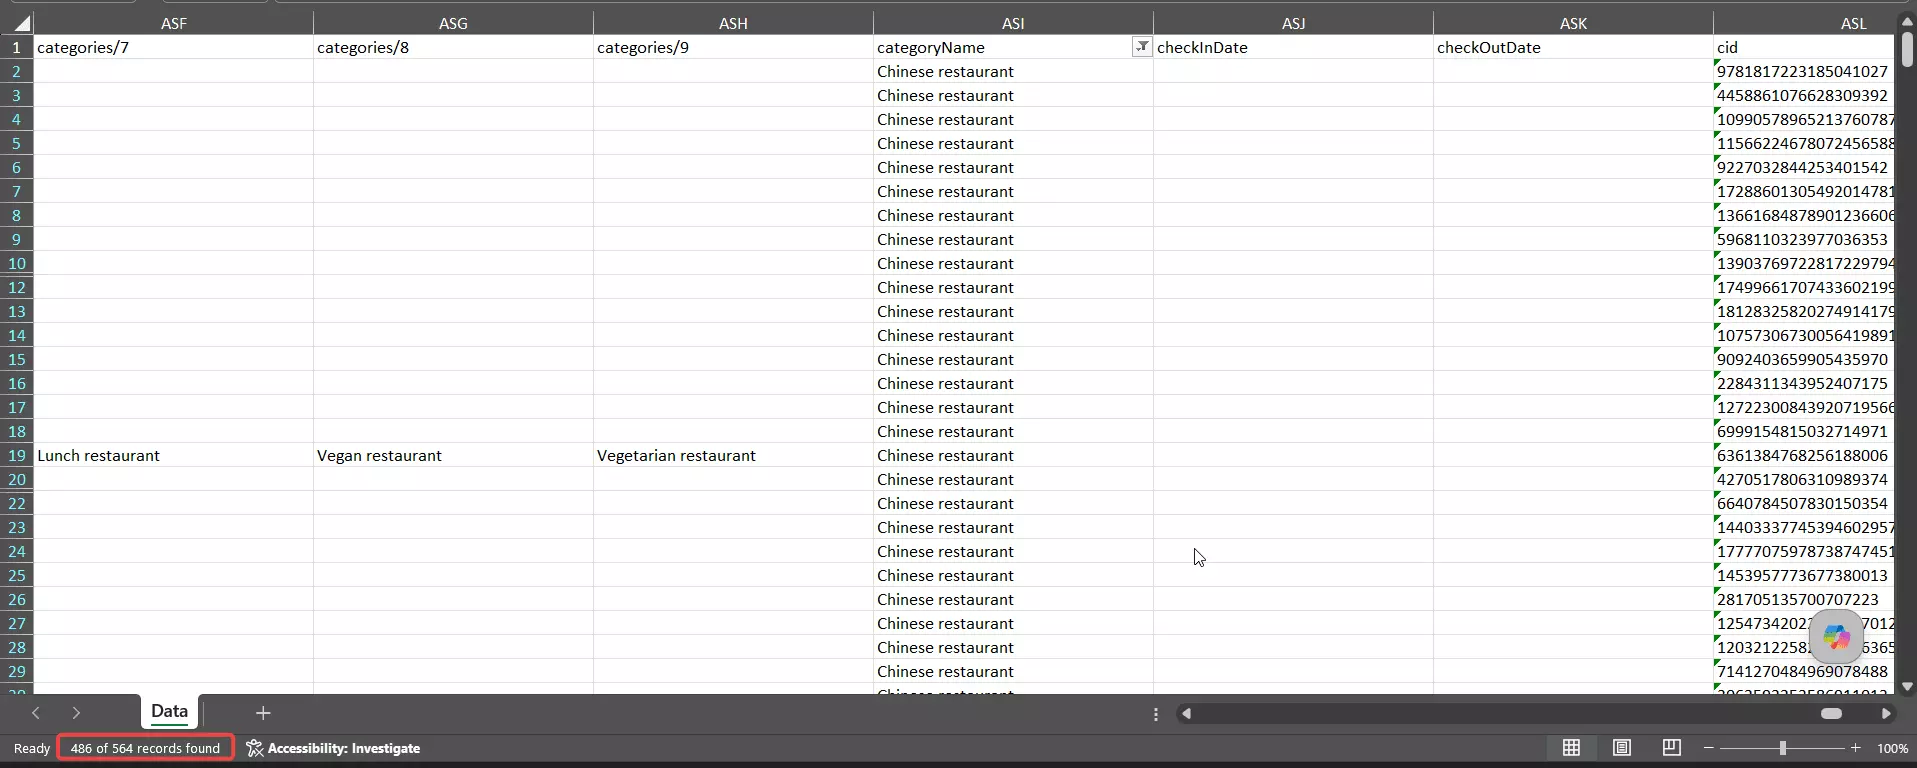Click the cid header cell
1917x768 pixels.
(1803, 47)
